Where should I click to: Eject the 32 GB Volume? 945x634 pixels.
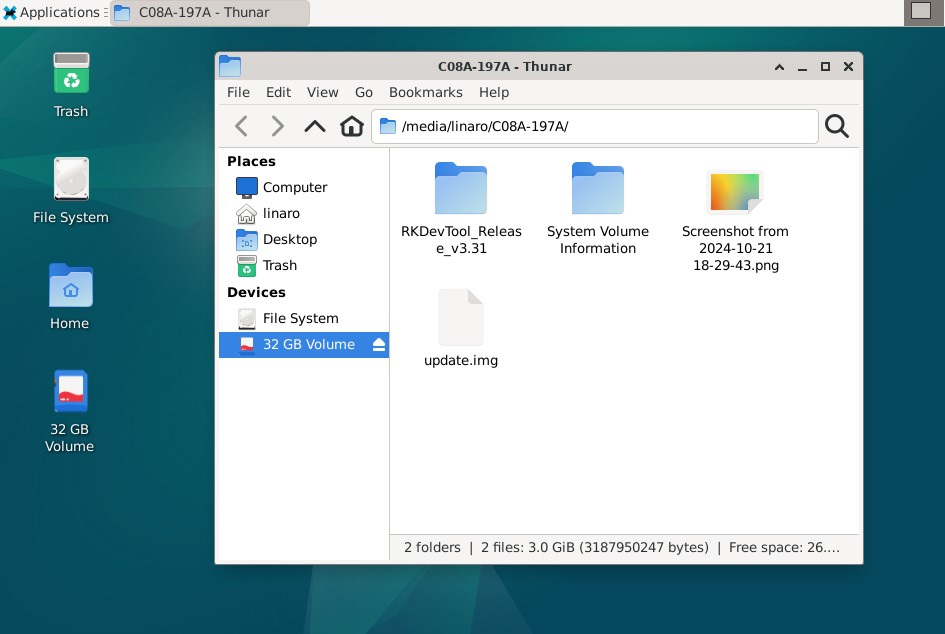point(378,344)
